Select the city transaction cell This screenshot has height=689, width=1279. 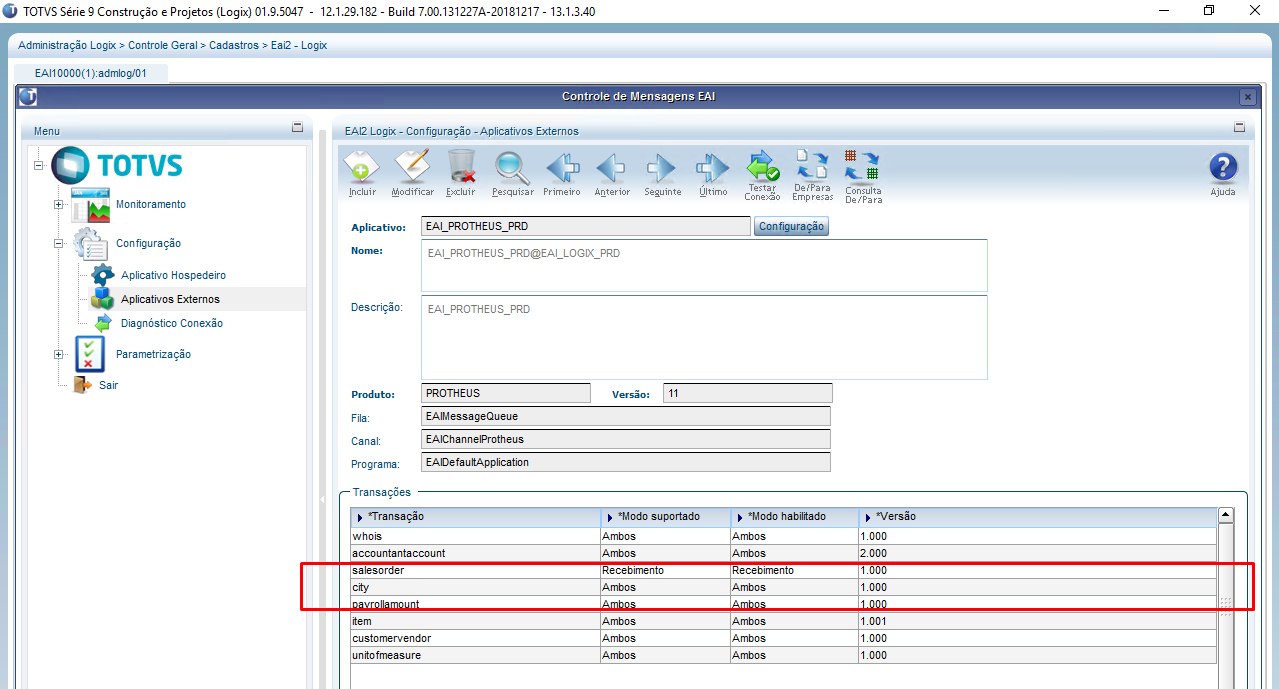(475, 587)
